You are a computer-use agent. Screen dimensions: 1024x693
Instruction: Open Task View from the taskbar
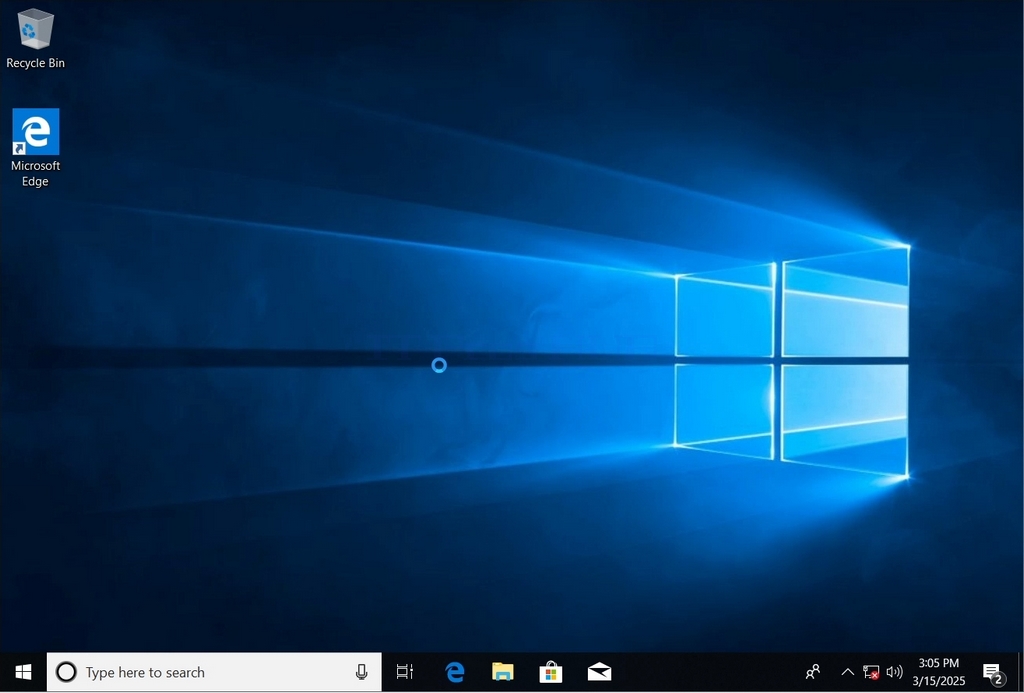click(405, 672)
